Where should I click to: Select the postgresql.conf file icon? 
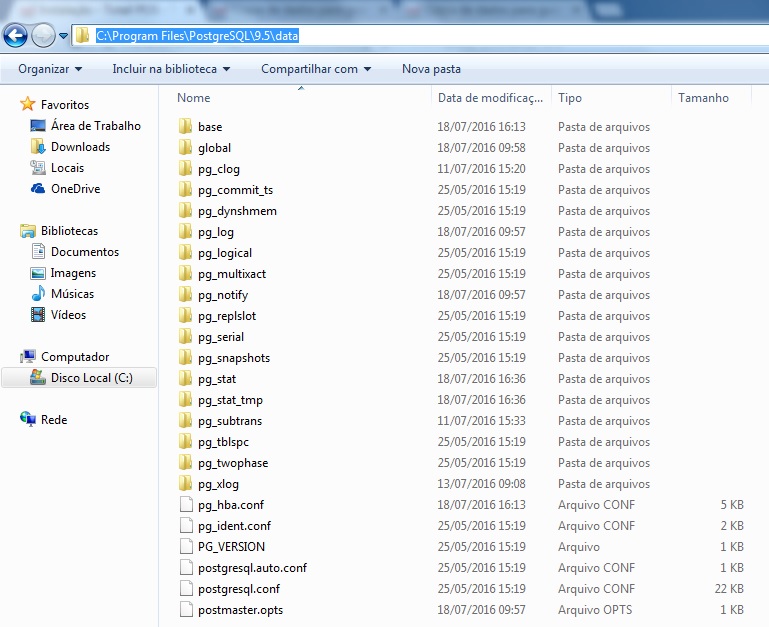pyautogui.click(x=186, y=588)
